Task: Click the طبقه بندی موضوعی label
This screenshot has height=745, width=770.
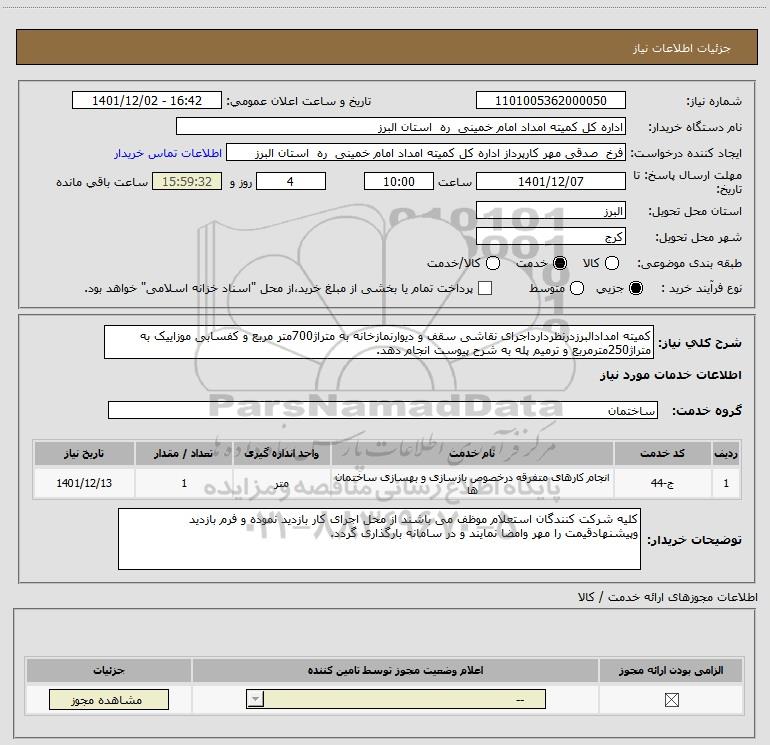Action: (689, 263)
